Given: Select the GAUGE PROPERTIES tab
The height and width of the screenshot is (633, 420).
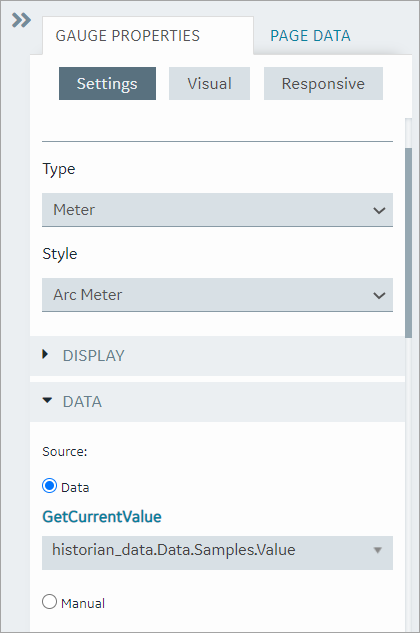Looking at the screenshot, I should tap(128, 36).
